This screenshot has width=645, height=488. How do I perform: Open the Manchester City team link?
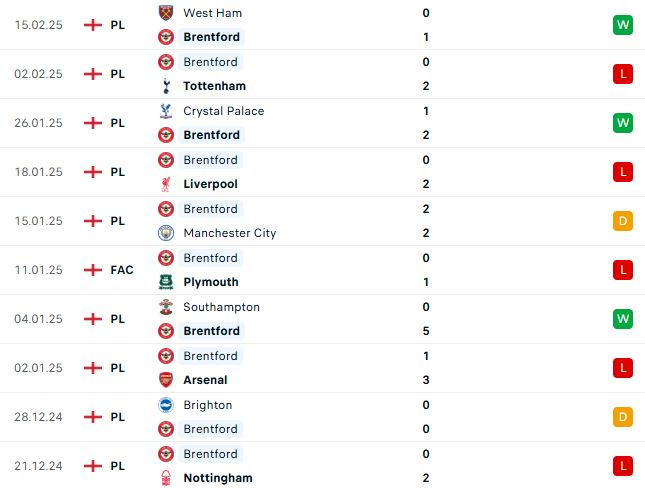click(230, 233)
